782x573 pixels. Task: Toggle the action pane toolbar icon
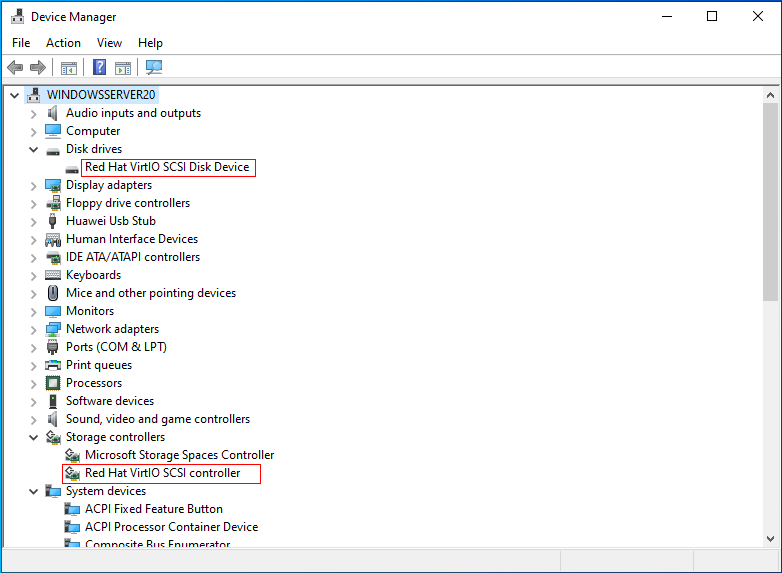click(123, 68)
